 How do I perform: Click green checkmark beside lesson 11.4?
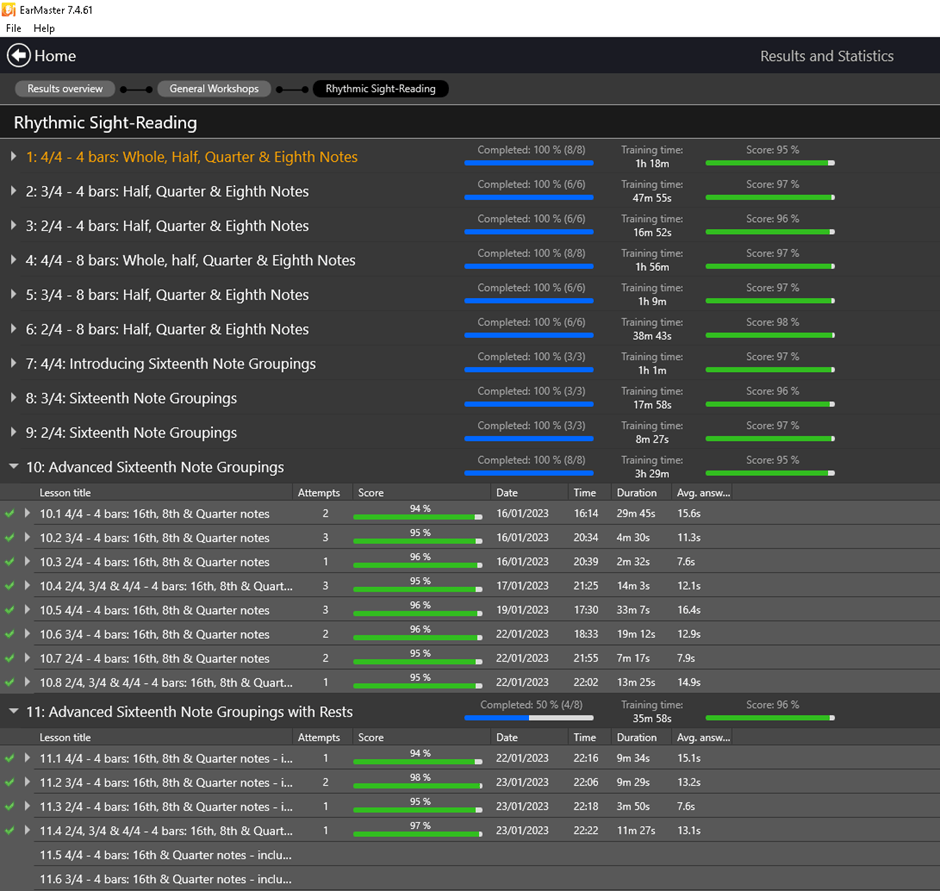pyautogui.click(x=10, y=831)
